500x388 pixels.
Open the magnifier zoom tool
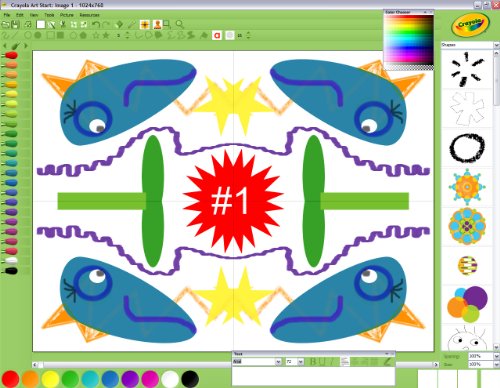(x=180, y=24)
